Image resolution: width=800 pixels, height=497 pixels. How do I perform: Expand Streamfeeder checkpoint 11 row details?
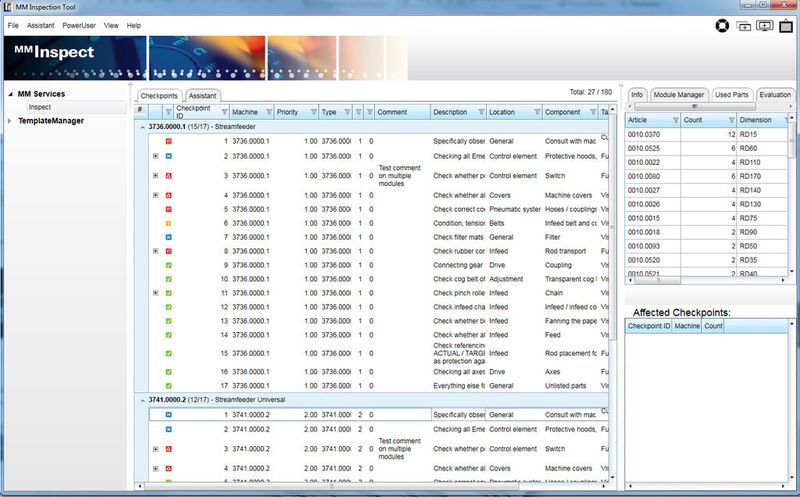click(x=156, y=293)
